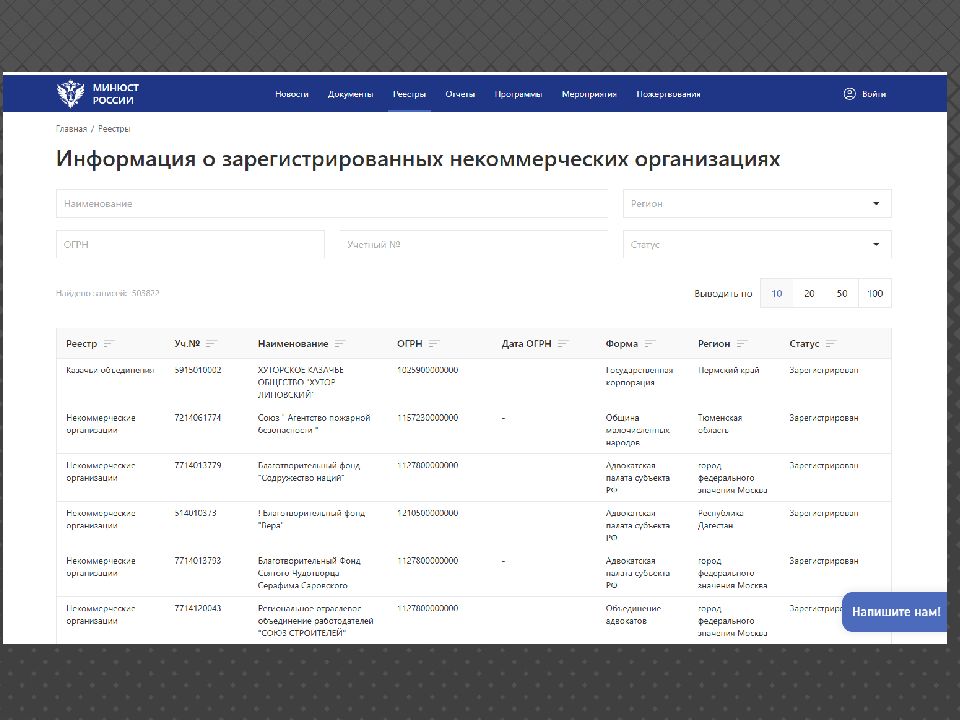Select account number 5915010002 cell
Screen dimensions: 960x720
198,370
